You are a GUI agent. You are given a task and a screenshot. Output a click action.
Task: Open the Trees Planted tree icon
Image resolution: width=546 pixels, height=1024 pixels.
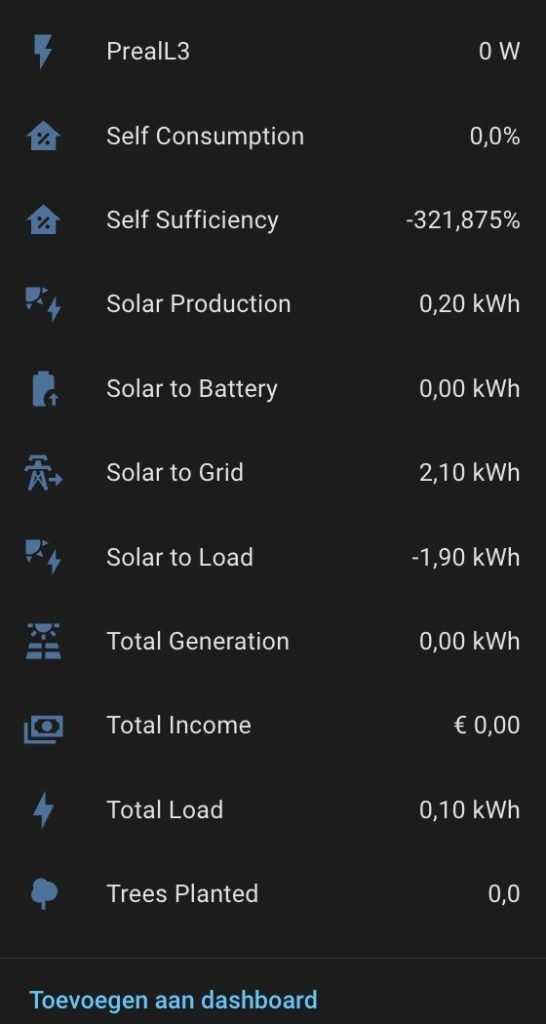click(44, 893)
